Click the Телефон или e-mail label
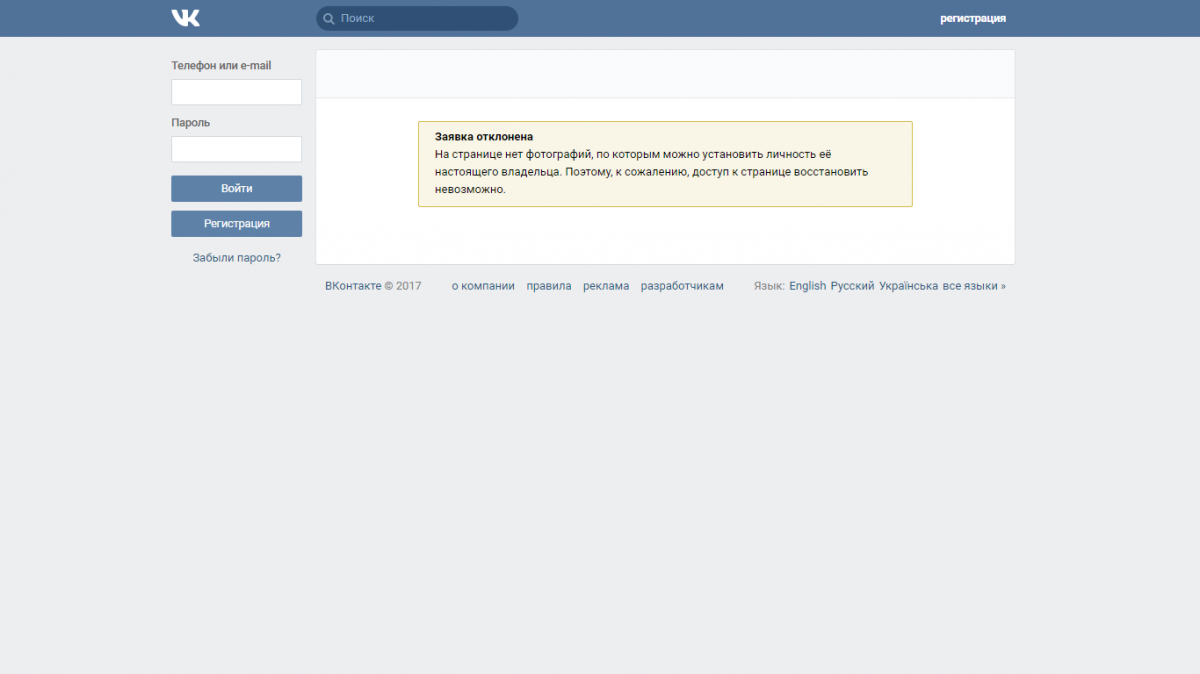1200x674 pixels. click(221, 66)
